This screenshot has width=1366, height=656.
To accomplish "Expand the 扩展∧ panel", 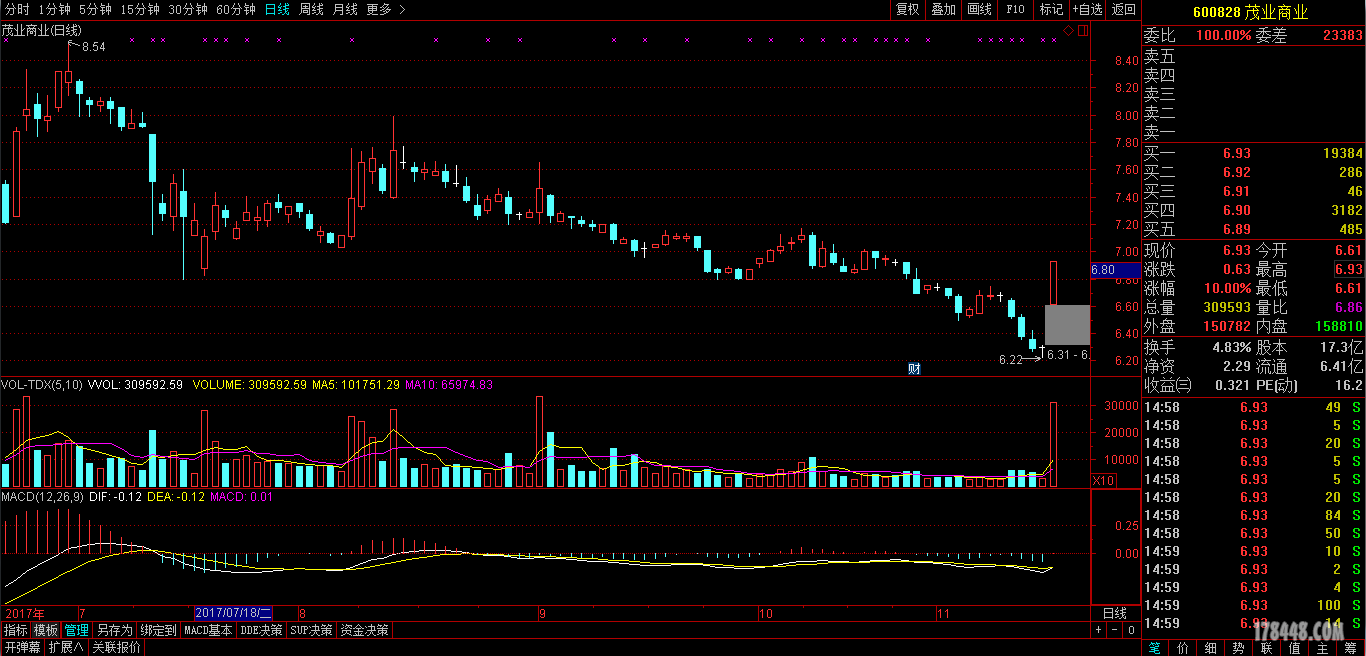I will (x=66, y=647).
